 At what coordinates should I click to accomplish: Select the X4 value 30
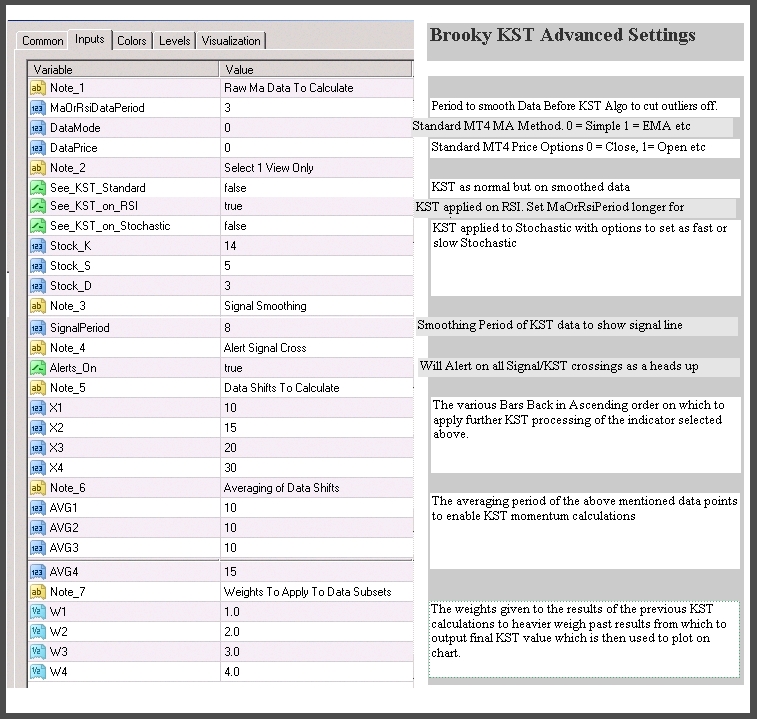pos(317,468)
